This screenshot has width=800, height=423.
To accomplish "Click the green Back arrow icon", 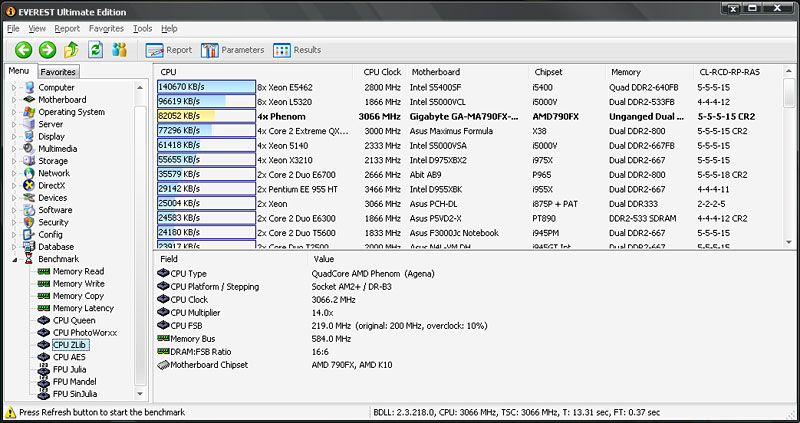I will click(x=23, y=49).
